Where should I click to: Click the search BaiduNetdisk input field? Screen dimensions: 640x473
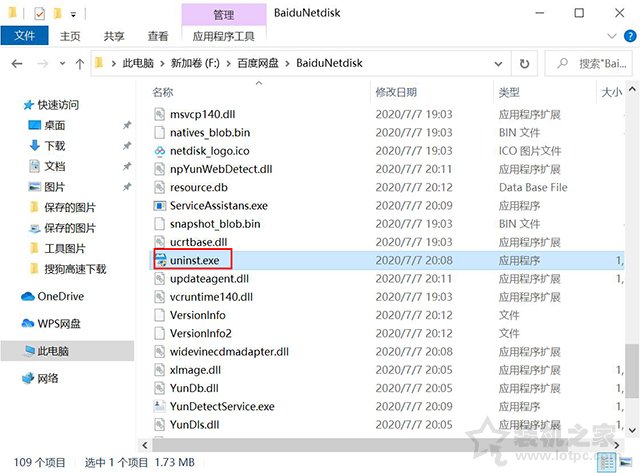588,63
